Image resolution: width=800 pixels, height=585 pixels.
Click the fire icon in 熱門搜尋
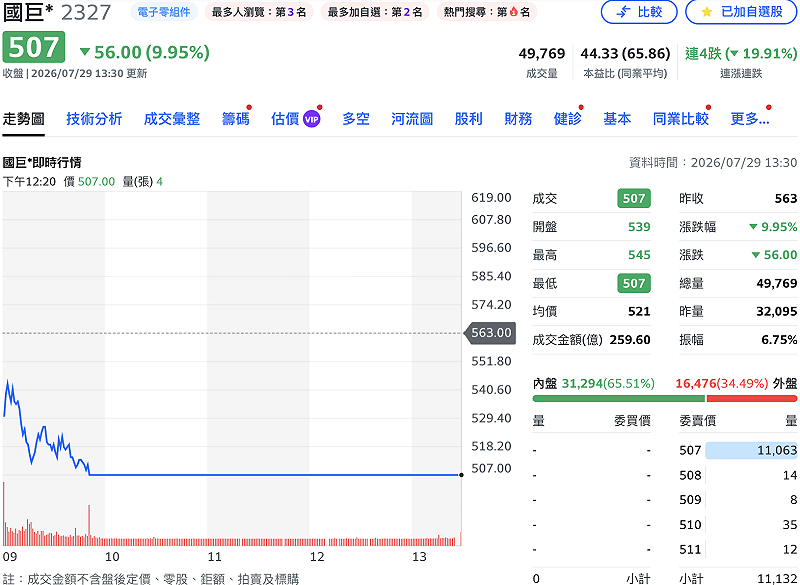click(x=514, y=12)
